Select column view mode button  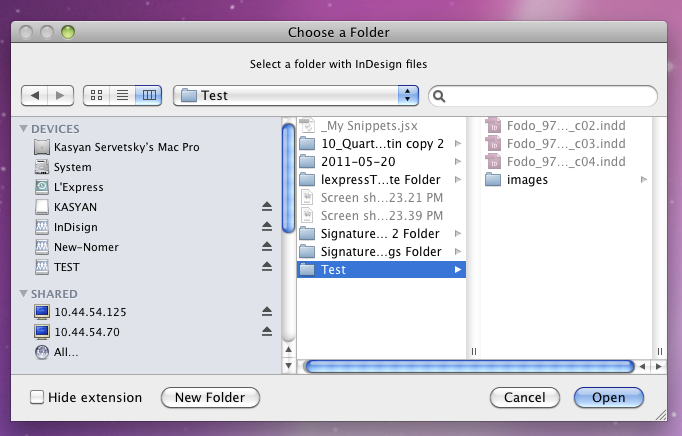point(149,95)
